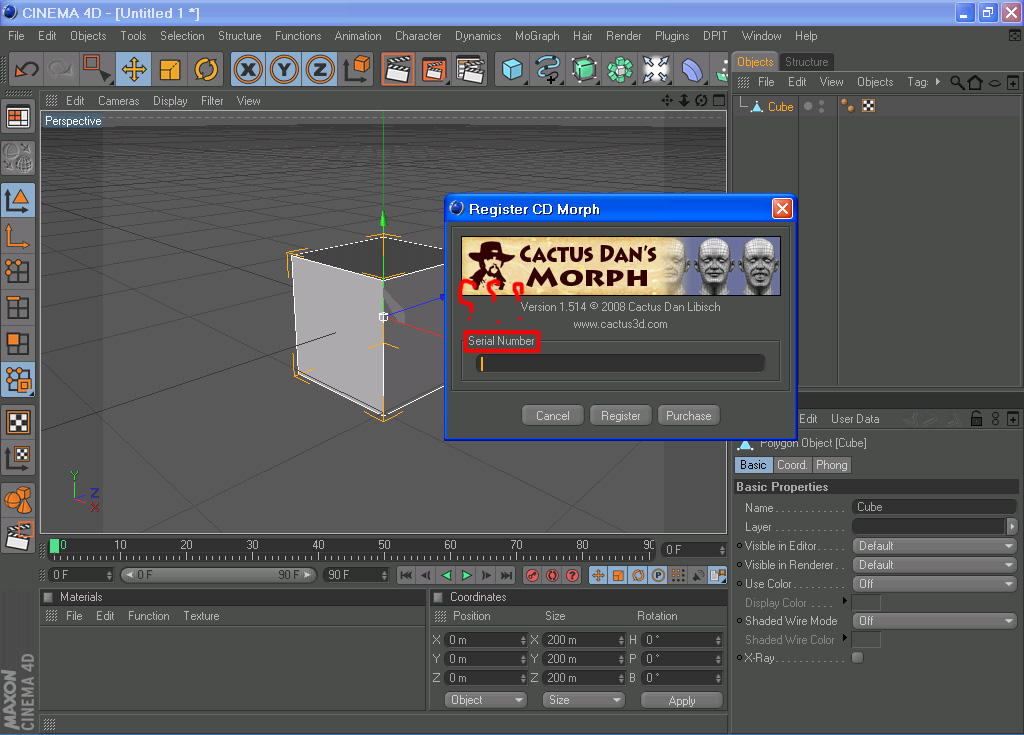Viewport: 1024px width, 735px height.
Task: Click the layout switch icon
Action: 18,118
